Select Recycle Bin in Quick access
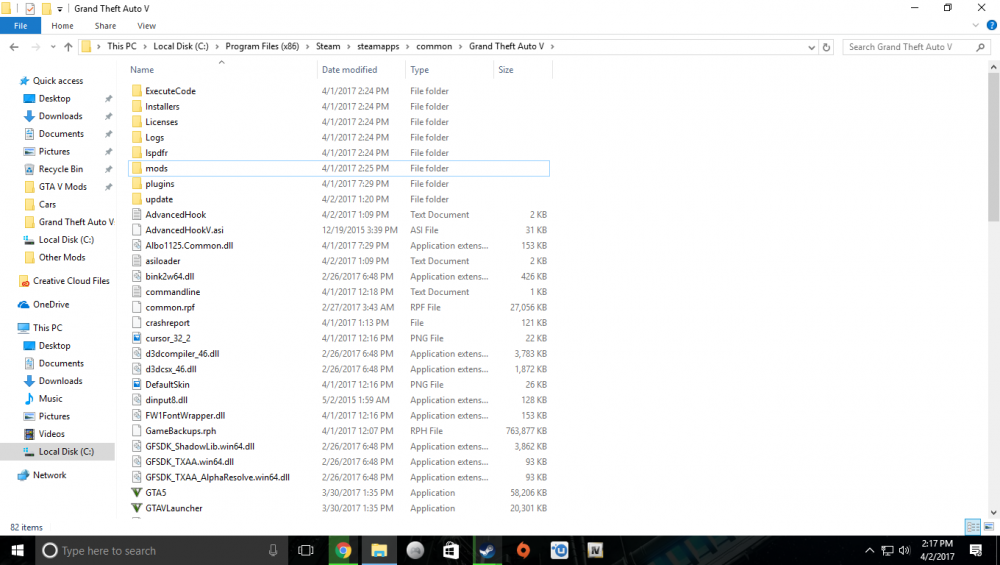The width and height of the screenshot is (1000, 565). [x=61, y=169]
